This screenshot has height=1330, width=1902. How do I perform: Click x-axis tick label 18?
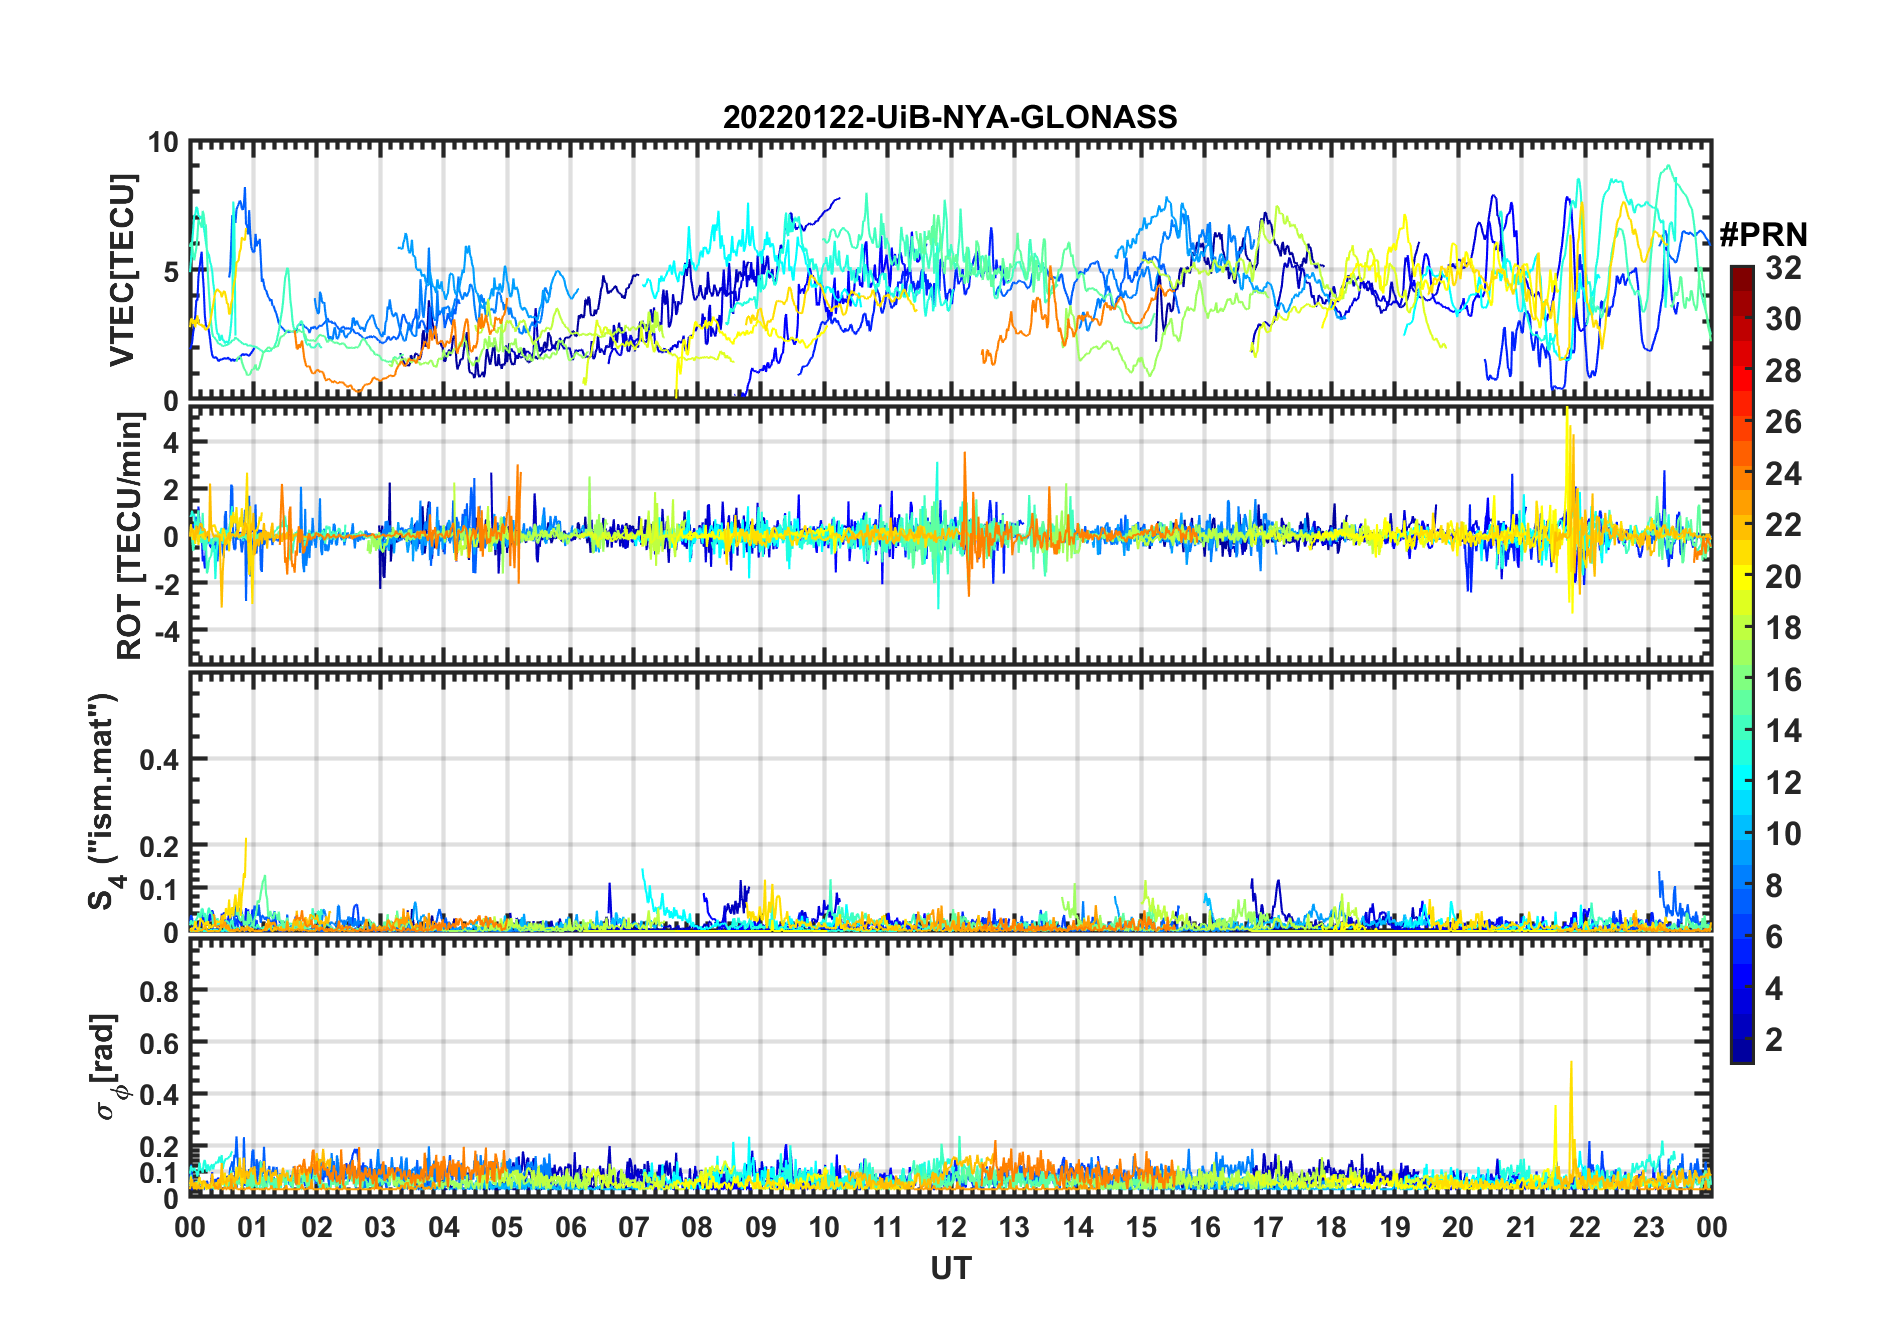1331,1226
